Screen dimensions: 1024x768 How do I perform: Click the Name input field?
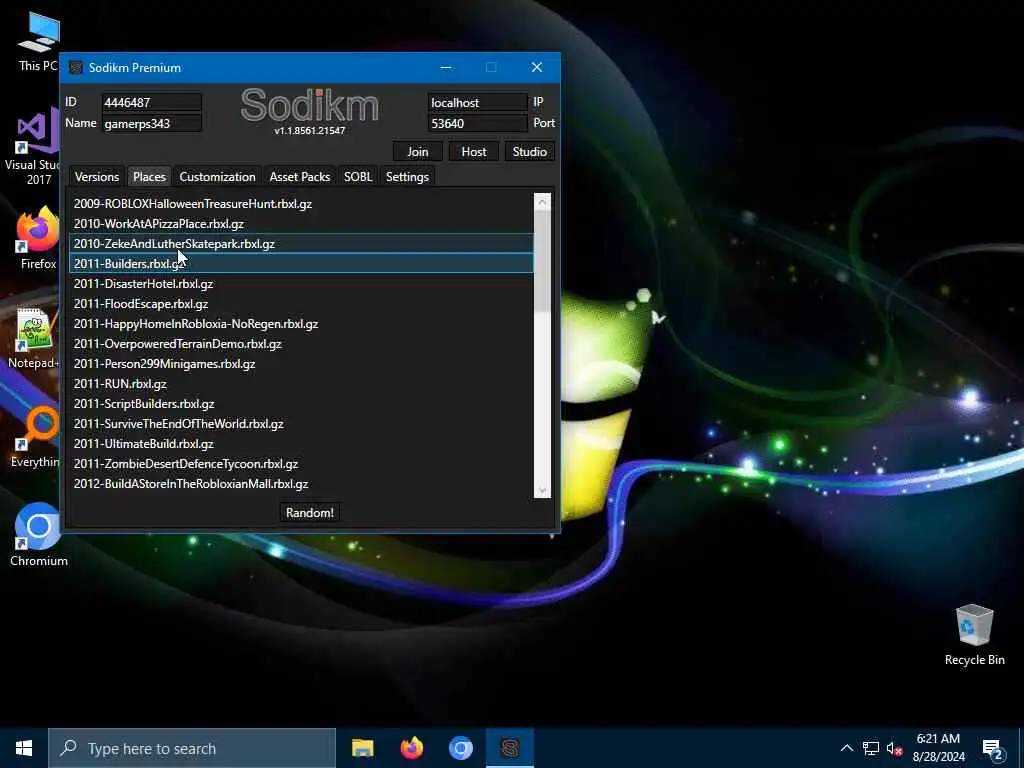(x=152, y=123)
